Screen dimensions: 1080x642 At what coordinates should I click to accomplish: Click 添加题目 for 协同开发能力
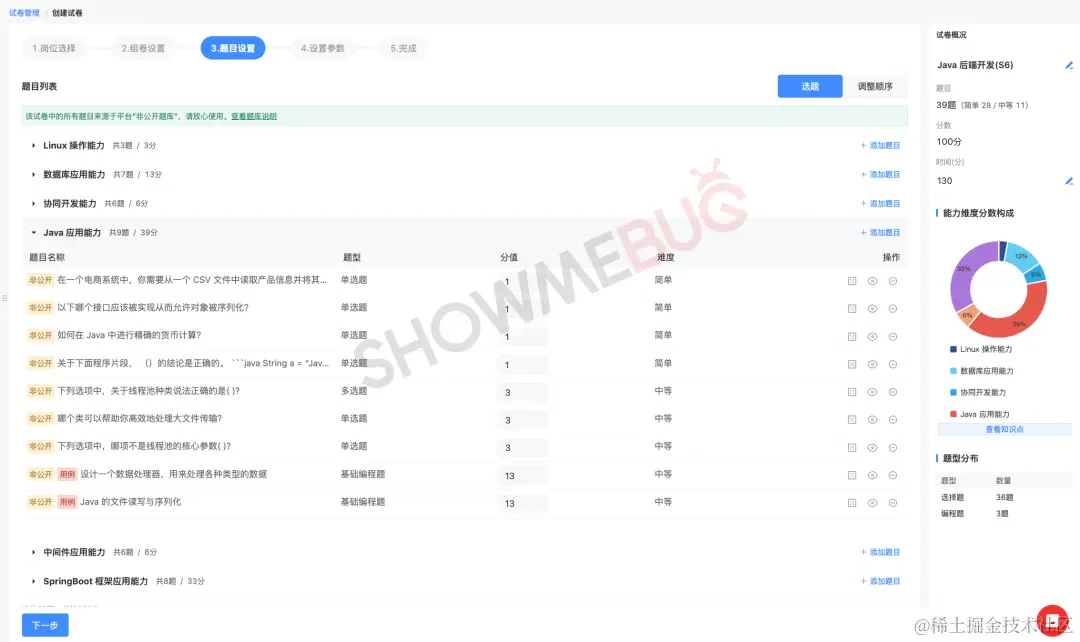[880, 203]
